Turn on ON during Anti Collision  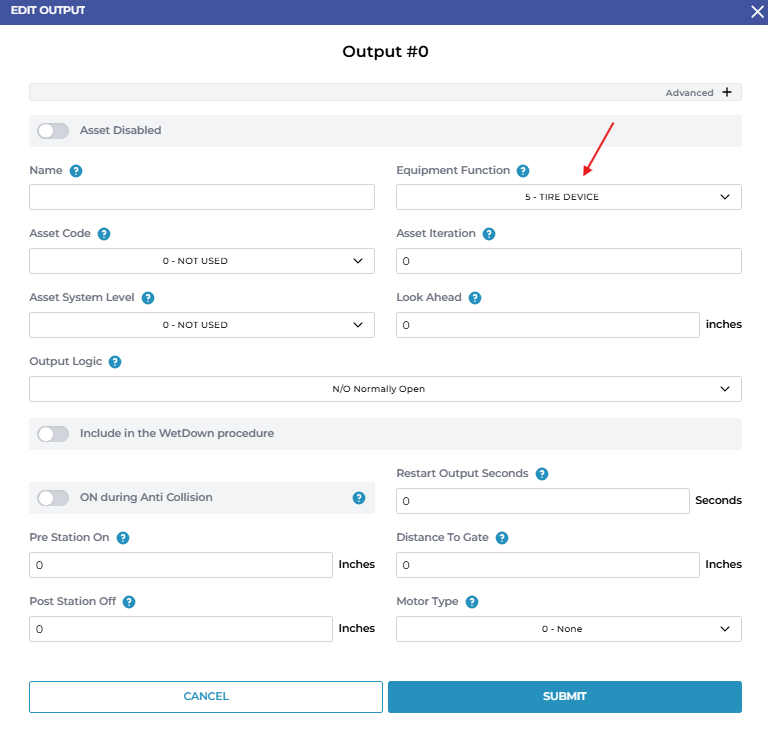(53, 498)
